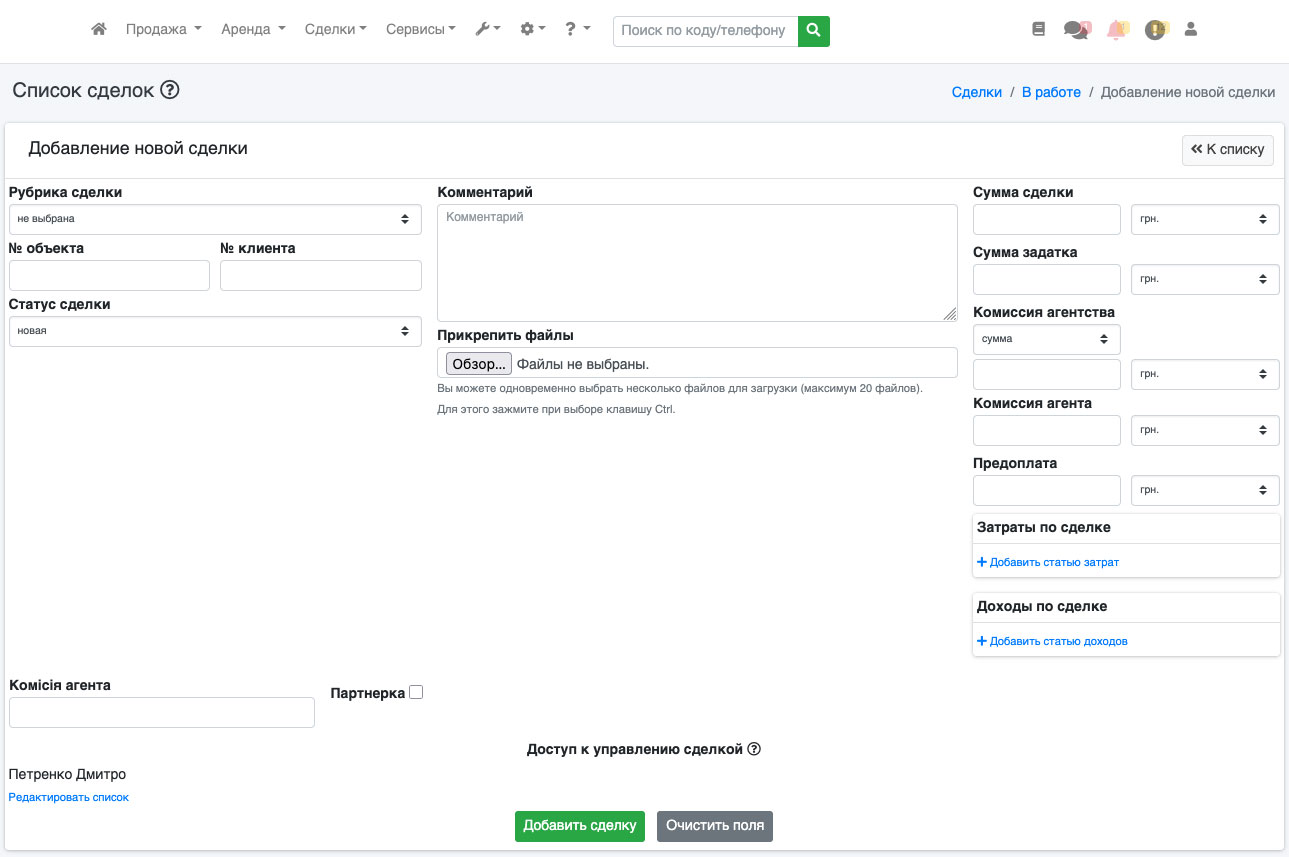This screenshot has width=1289, height=857.
Task: Go back via К списку button
Action: 1227,150
